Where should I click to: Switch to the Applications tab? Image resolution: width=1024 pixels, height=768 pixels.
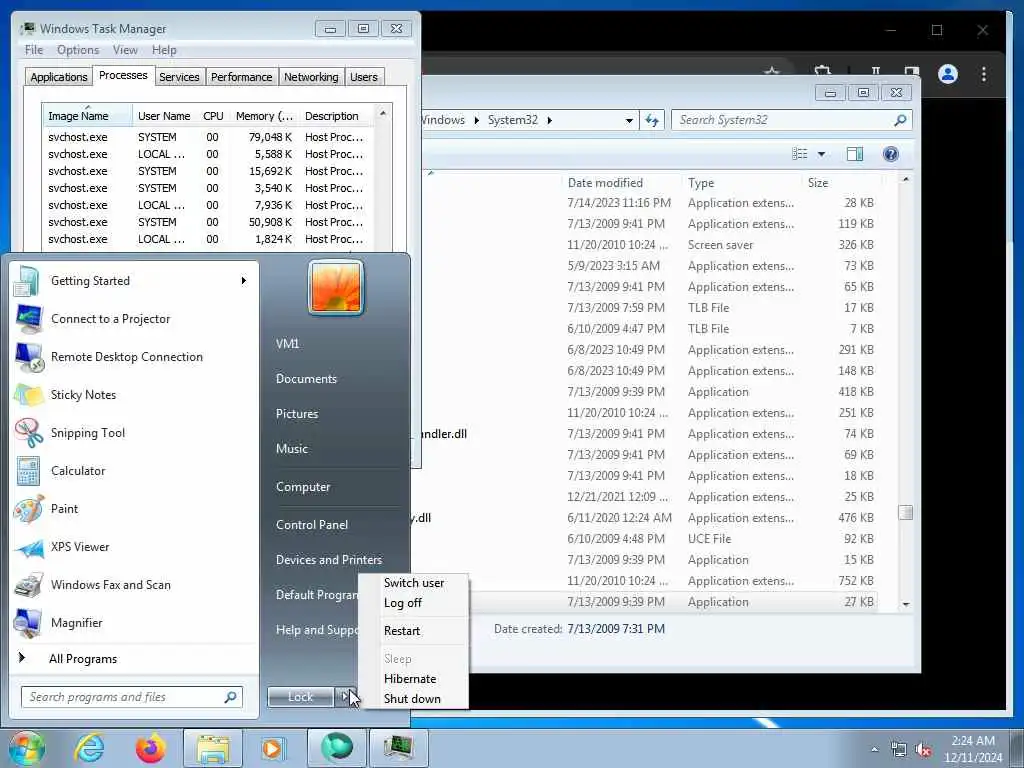coord(59,77)
